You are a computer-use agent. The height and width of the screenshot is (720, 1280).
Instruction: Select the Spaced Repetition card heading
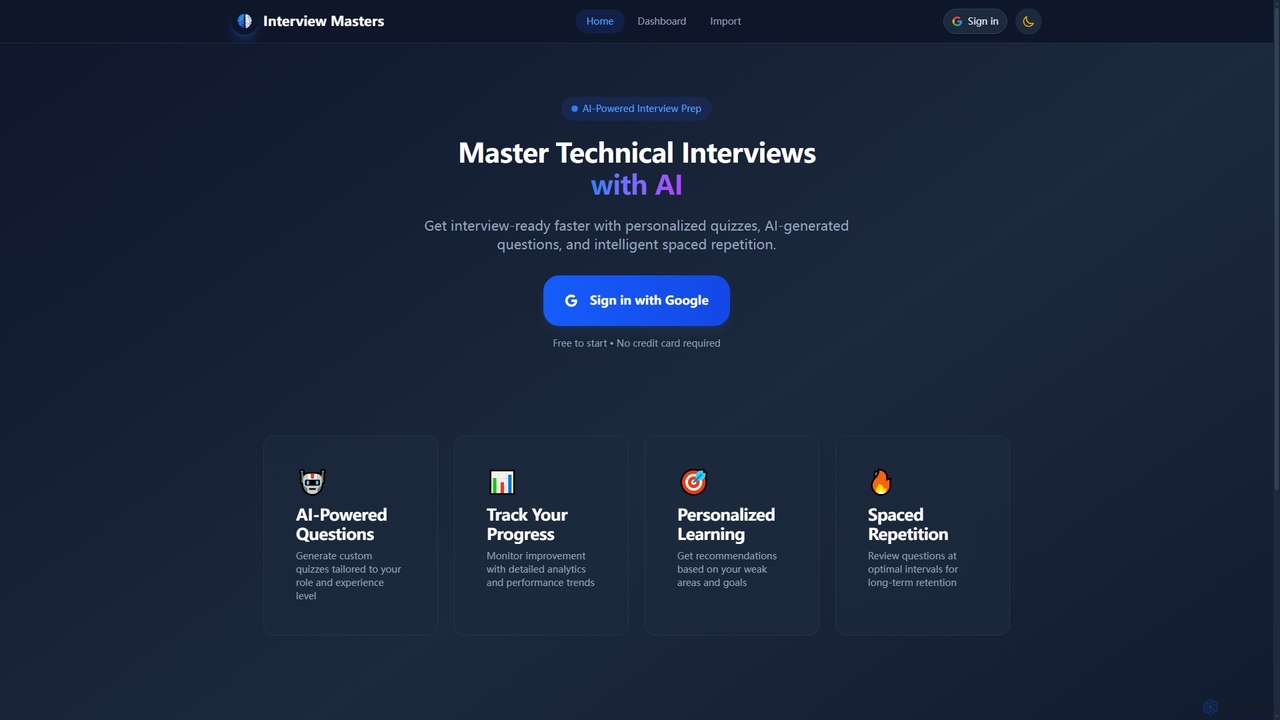pos(908,524)
